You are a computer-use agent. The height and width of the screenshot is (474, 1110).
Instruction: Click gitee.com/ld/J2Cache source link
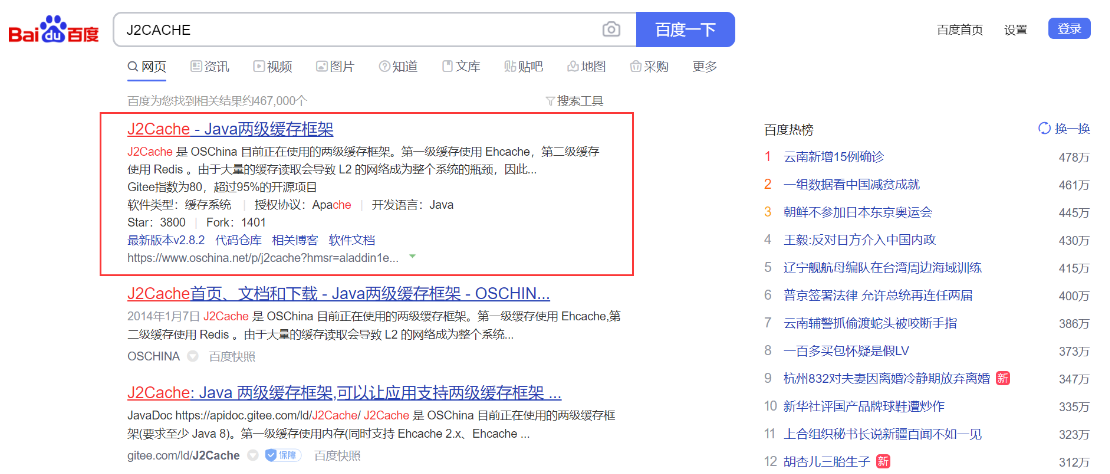click(183, 455)
